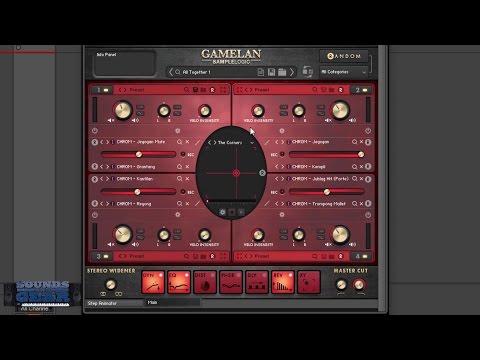Image resolution: width=480 pixels, height=360 pixels.
Task: Click core 3 power button
Action: (95, 215)
